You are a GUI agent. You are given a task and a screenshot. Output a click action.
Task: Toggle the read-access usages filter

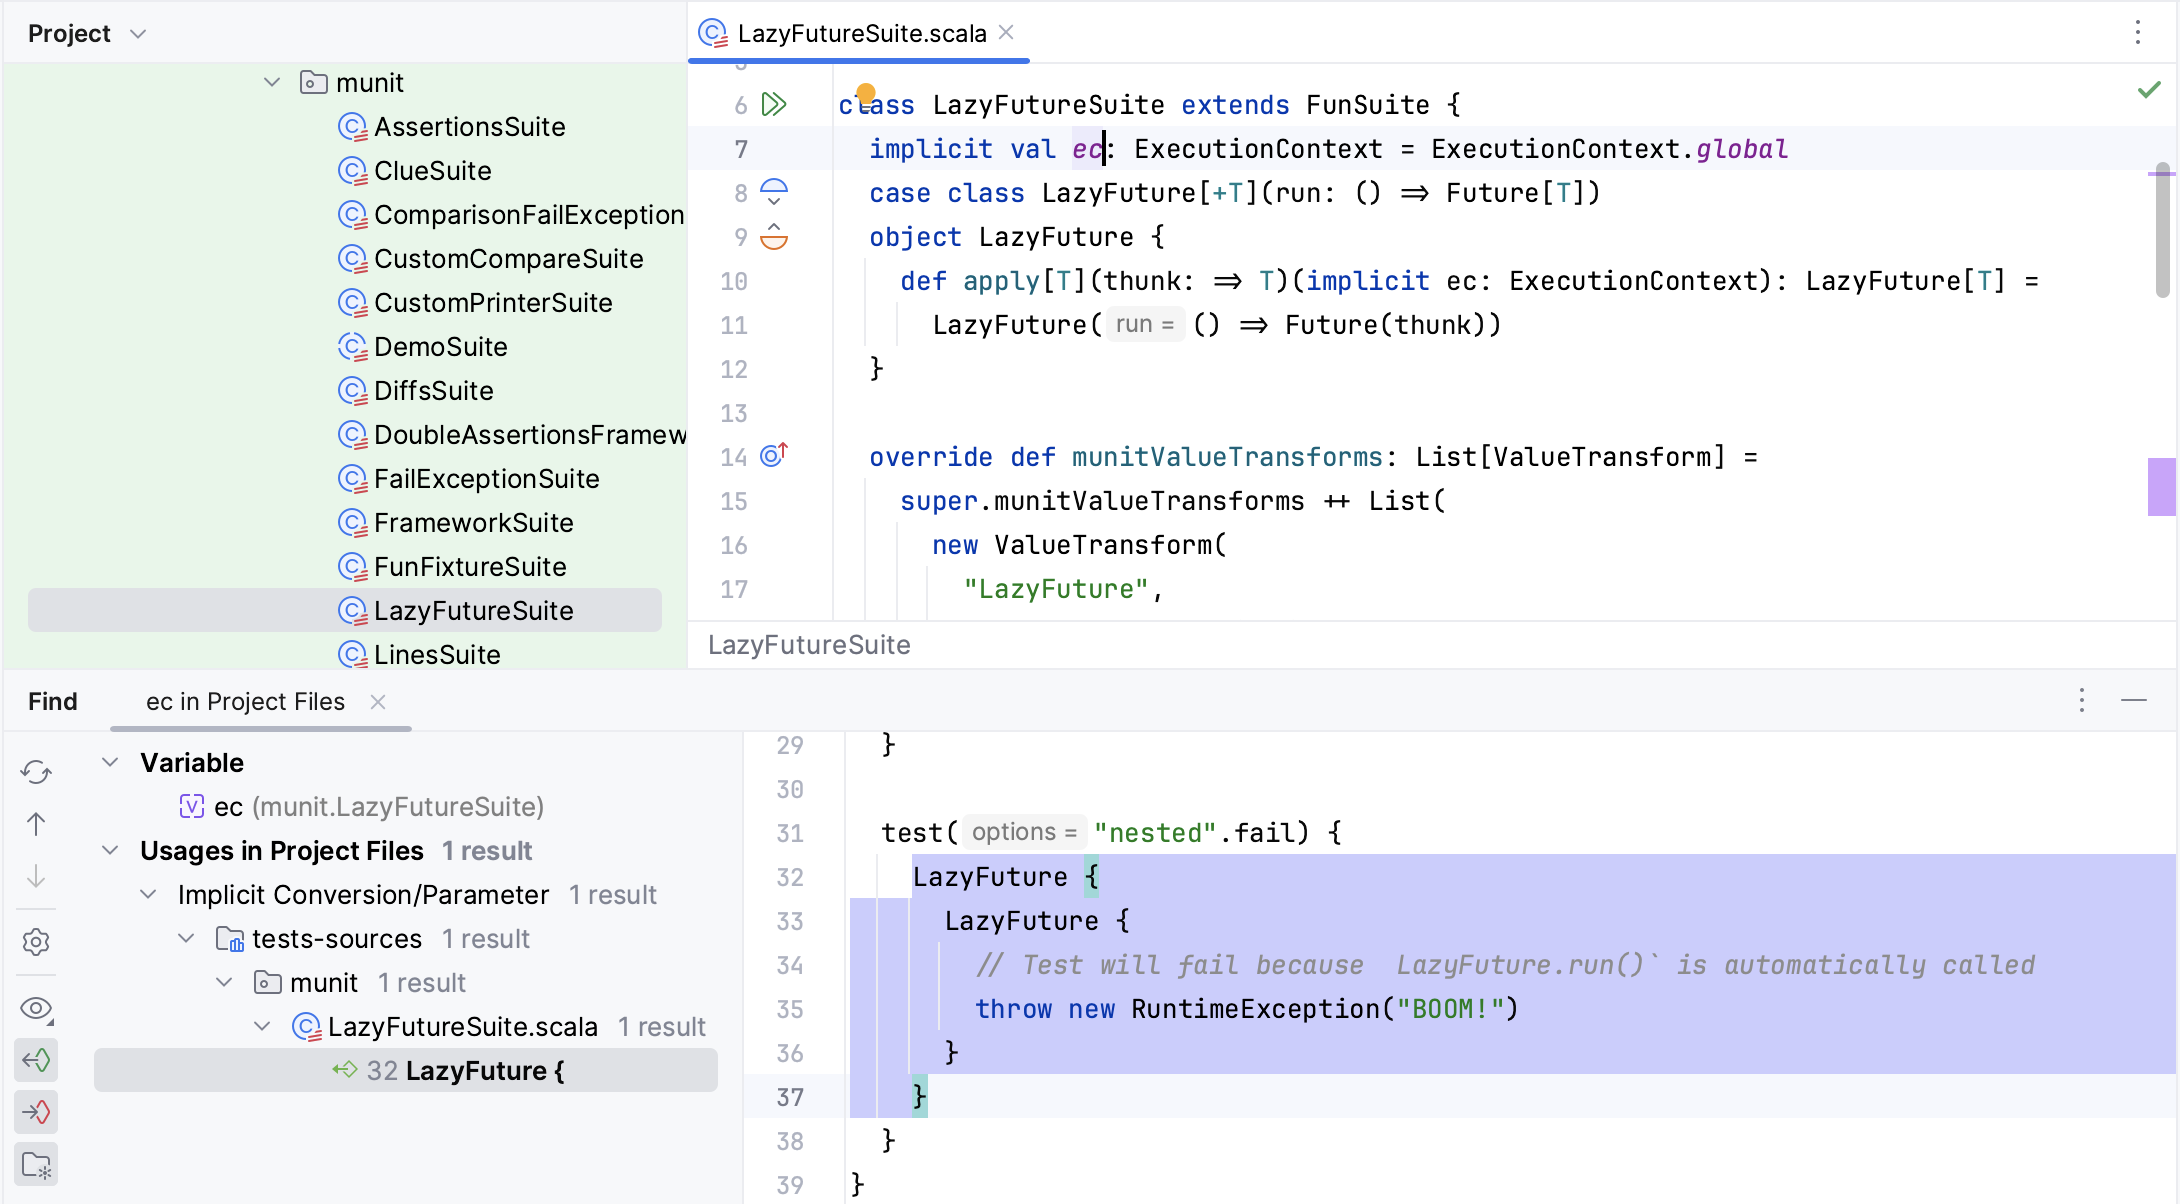coord(37,1060)
